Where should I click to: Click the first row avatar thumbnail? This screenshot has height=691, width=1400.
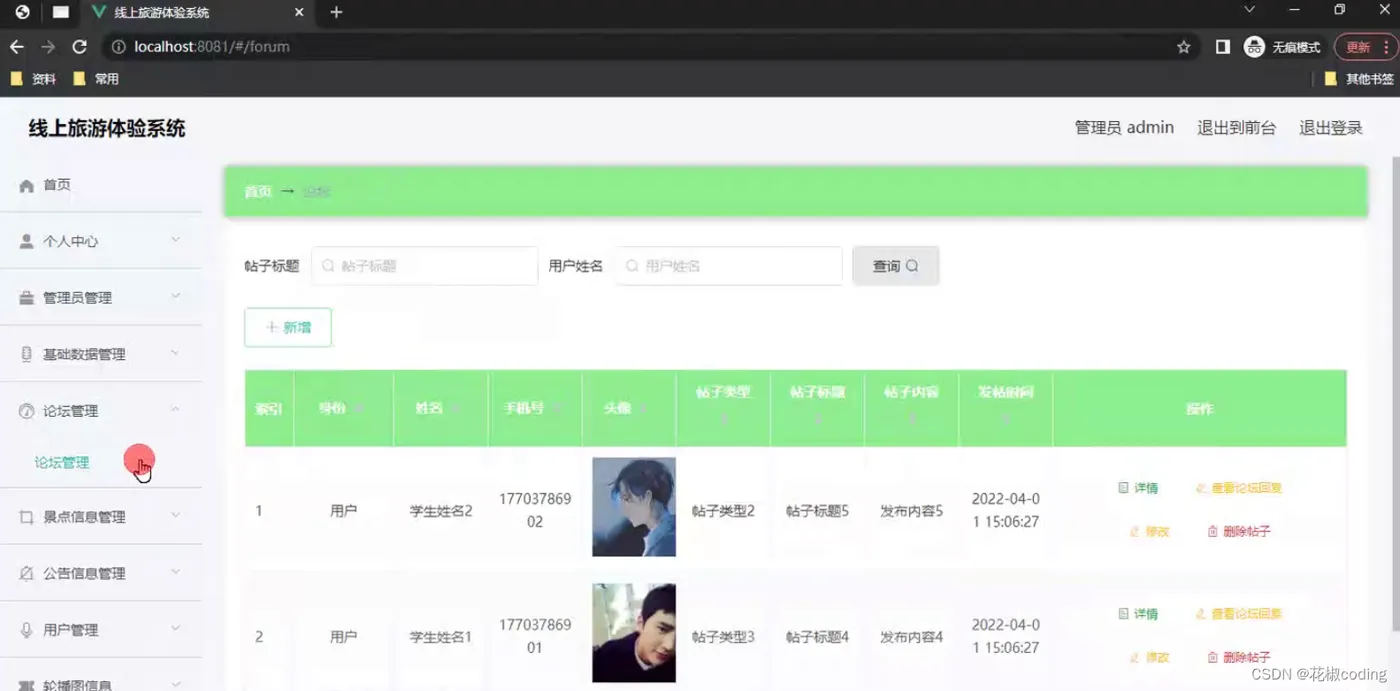634,507
